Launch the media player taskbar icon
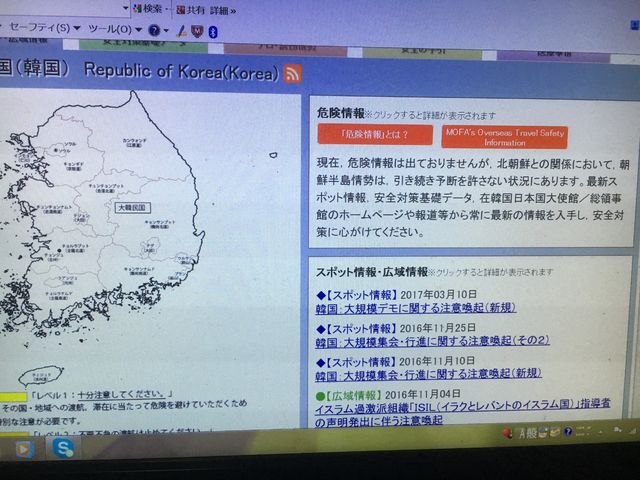This screenshot has width=640, height=480. 24,450
